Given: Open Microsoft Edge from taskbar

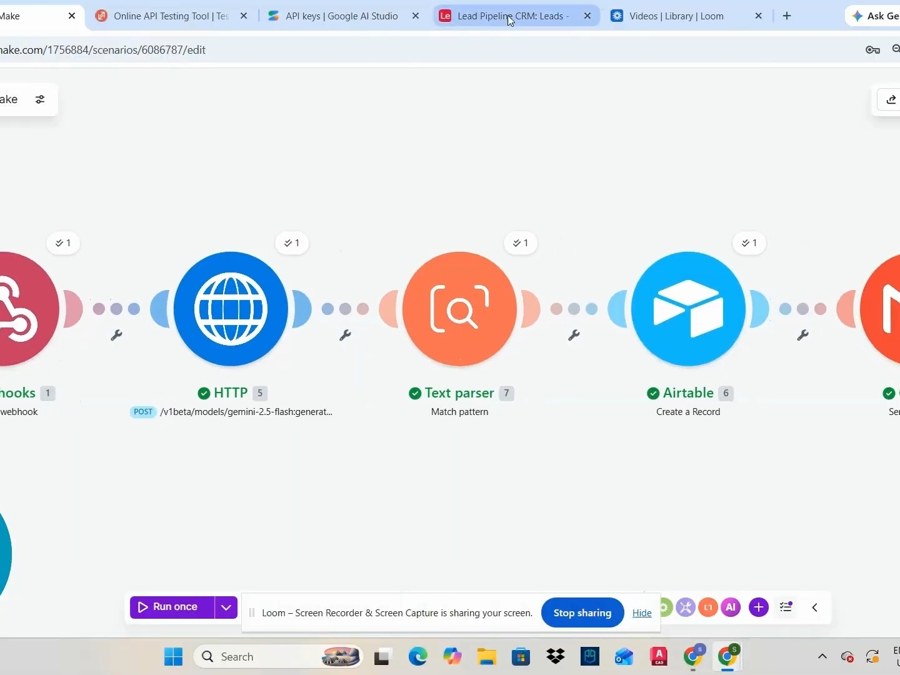Looking at the screenshot, I should pos(417,655).
